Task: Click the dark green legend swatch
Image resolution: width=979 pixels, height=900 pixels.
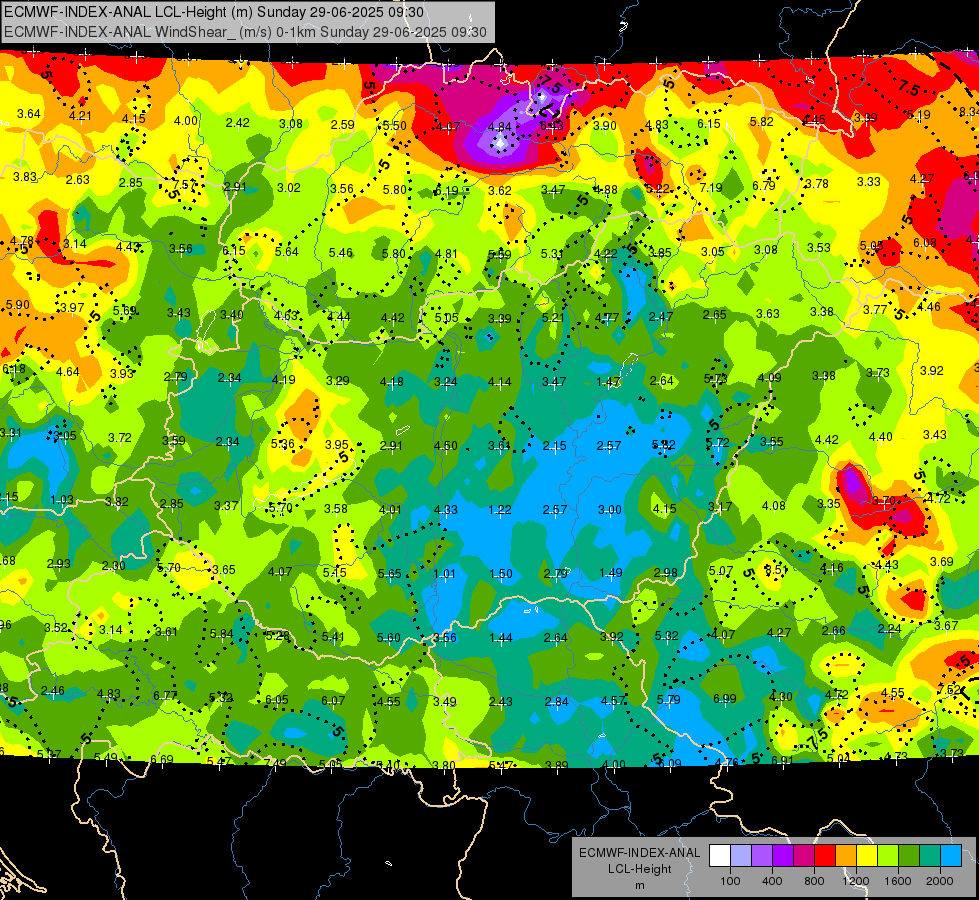Action: point(908,856)
